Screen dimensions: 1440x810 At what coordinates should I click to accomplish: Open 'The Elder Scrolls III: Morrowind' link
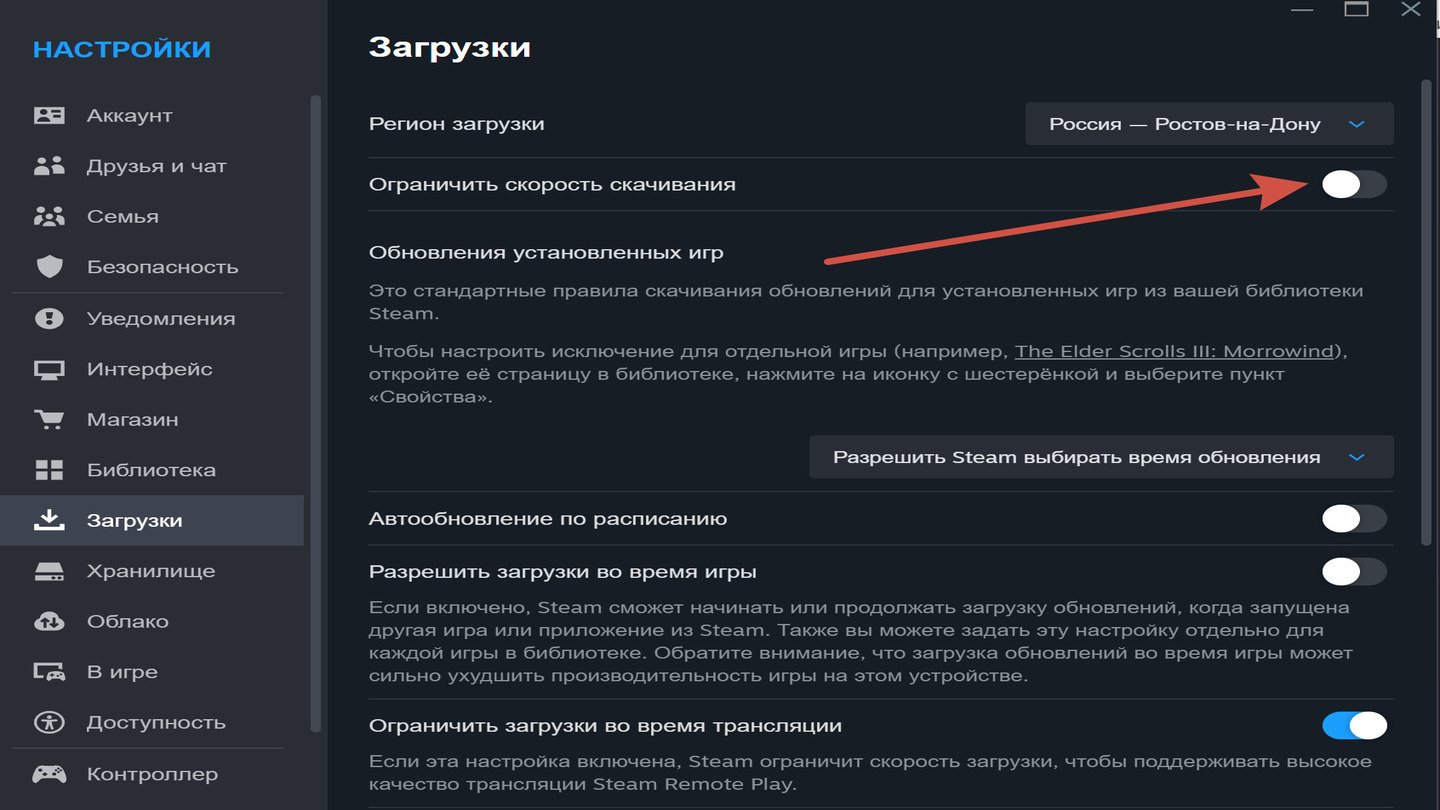pos(1174,351)
